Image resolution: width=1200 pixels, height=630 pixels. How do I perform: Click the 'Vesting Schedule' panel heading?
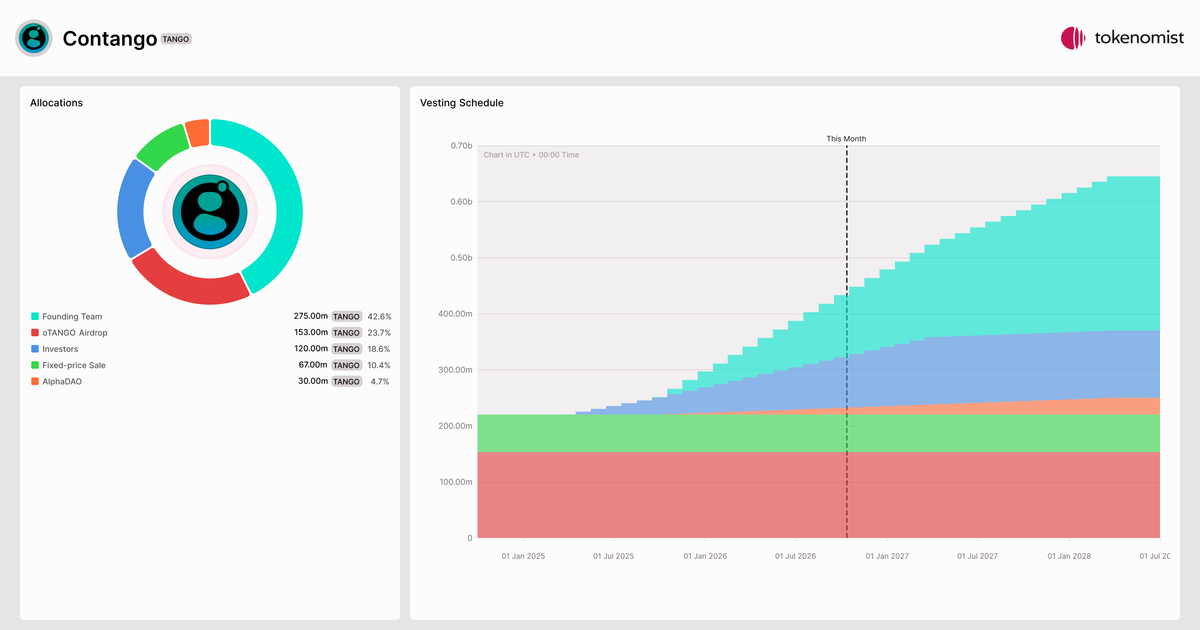point(462,103)
